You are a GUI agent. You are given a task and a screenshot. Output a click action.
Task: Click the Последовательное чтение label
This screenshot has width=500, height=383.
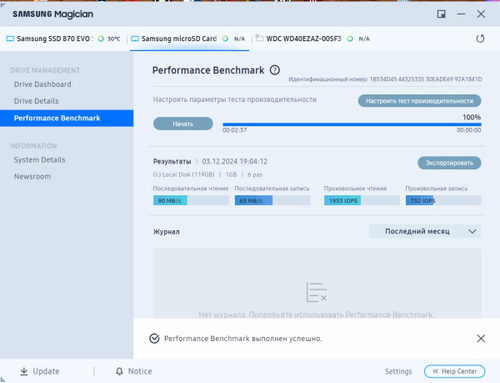191,188
